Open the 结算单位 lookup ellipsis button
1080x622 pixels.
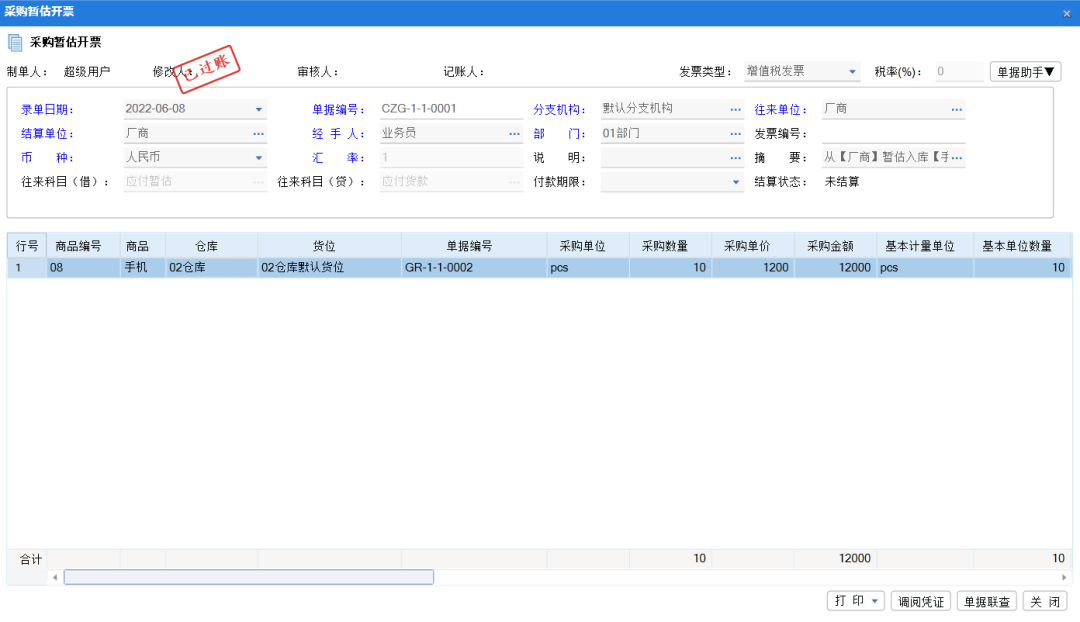point(258,132)
